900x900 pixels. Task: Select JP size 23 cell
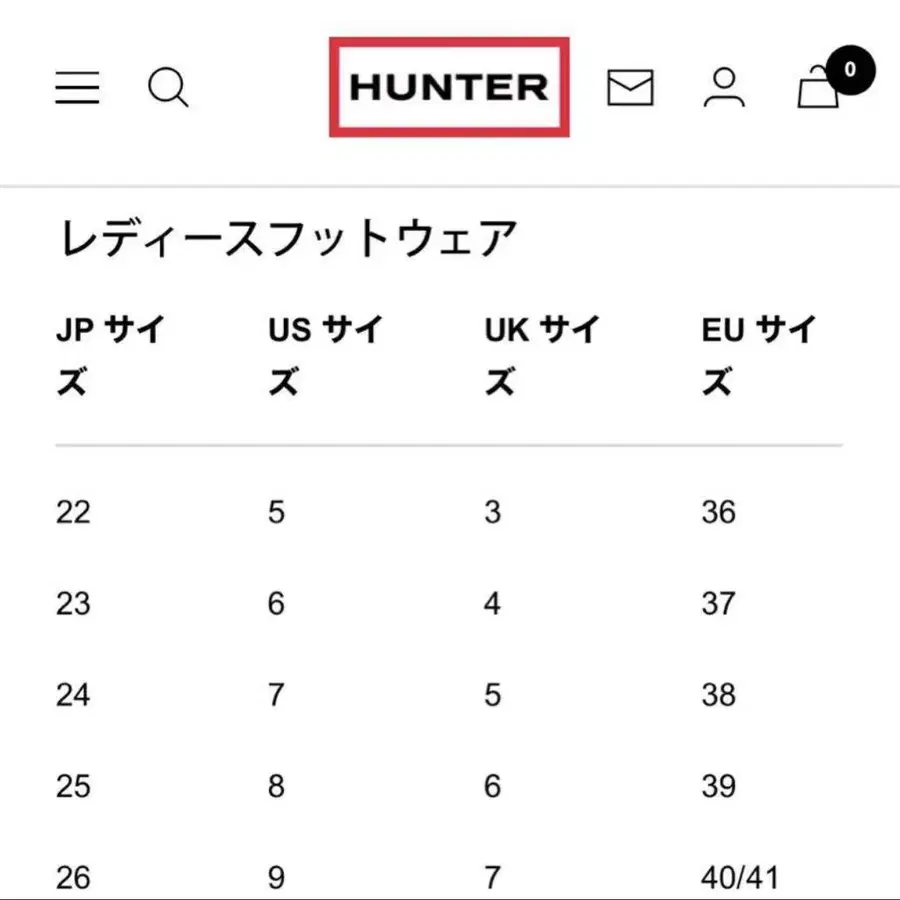tap(73, 604)
